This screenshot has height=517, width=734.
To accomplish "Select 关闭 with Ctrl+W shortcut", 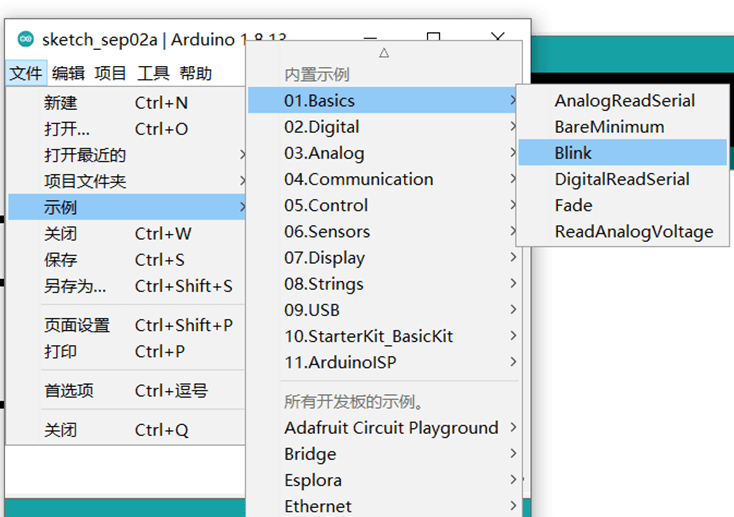I will click(126, 234).
